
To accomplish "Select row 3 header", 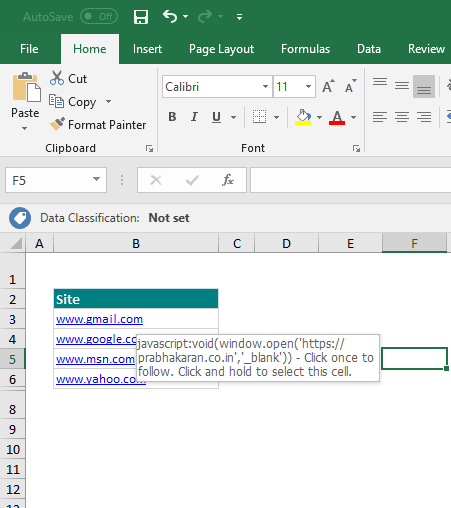I will point(12,319).
